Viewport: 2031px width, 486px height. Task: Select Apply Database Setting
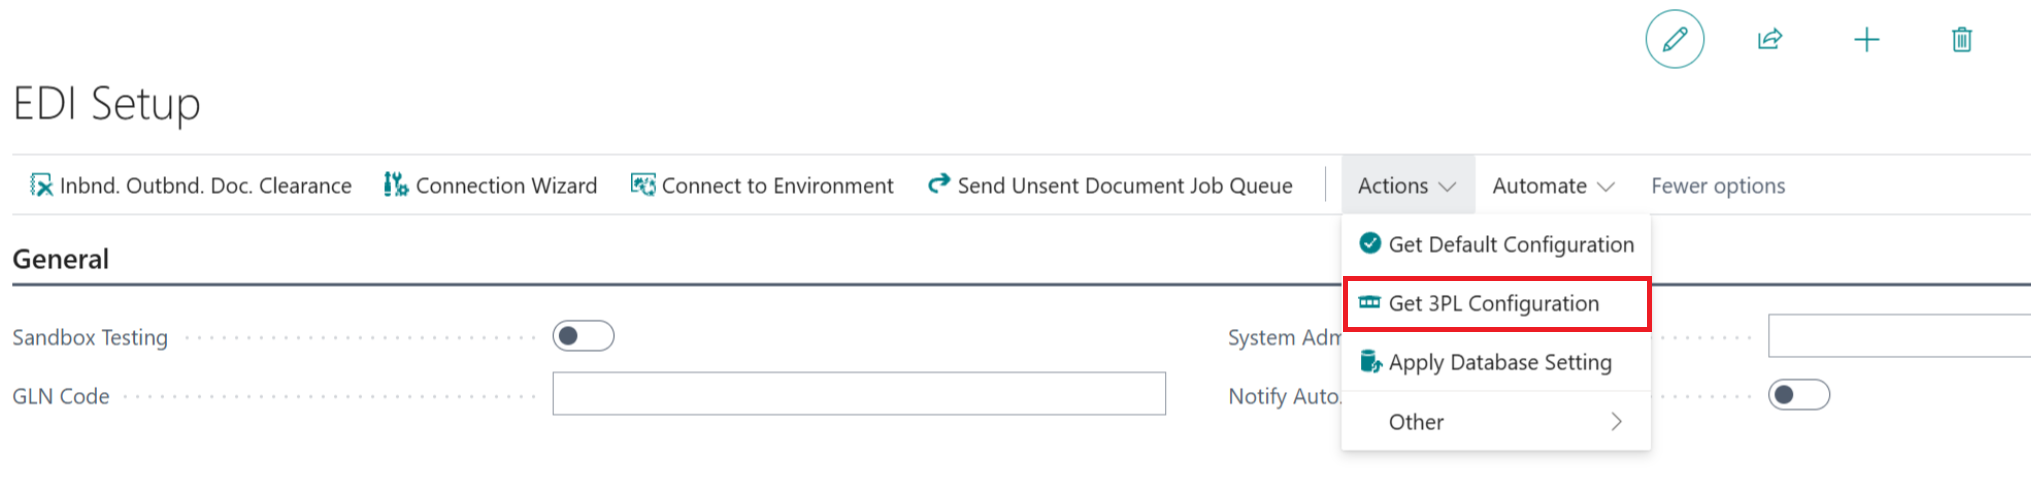tap(1499, 362)
